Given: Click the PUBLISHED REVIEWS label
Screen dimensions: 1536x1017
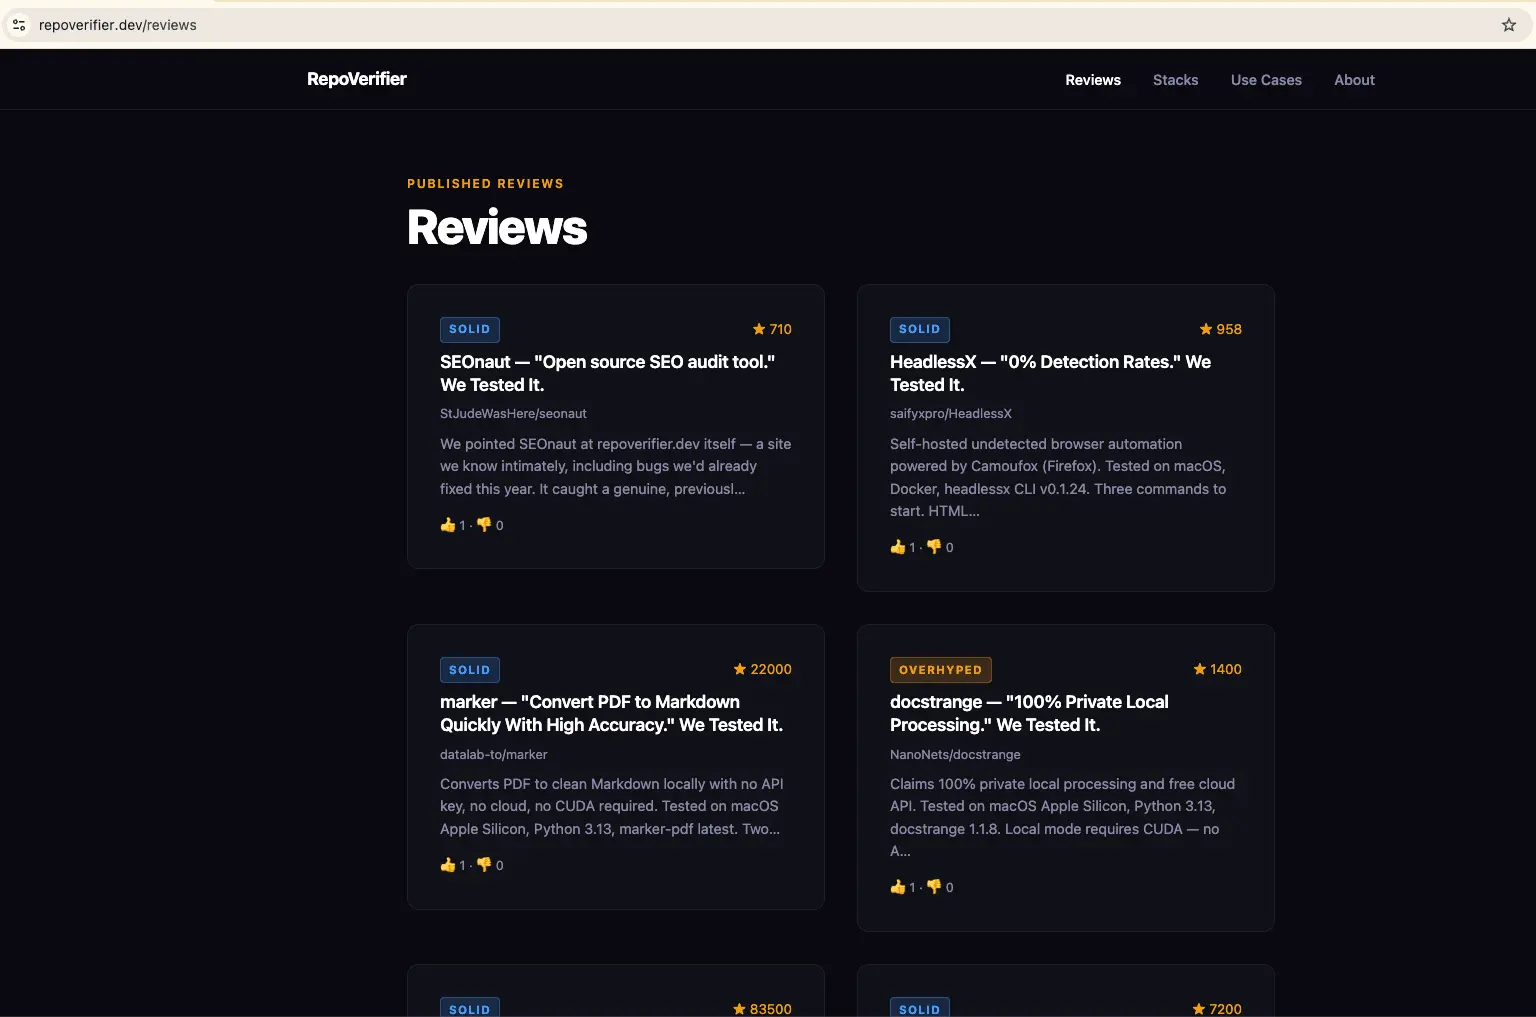Looking at the screenshot, I should coord(485,184).
